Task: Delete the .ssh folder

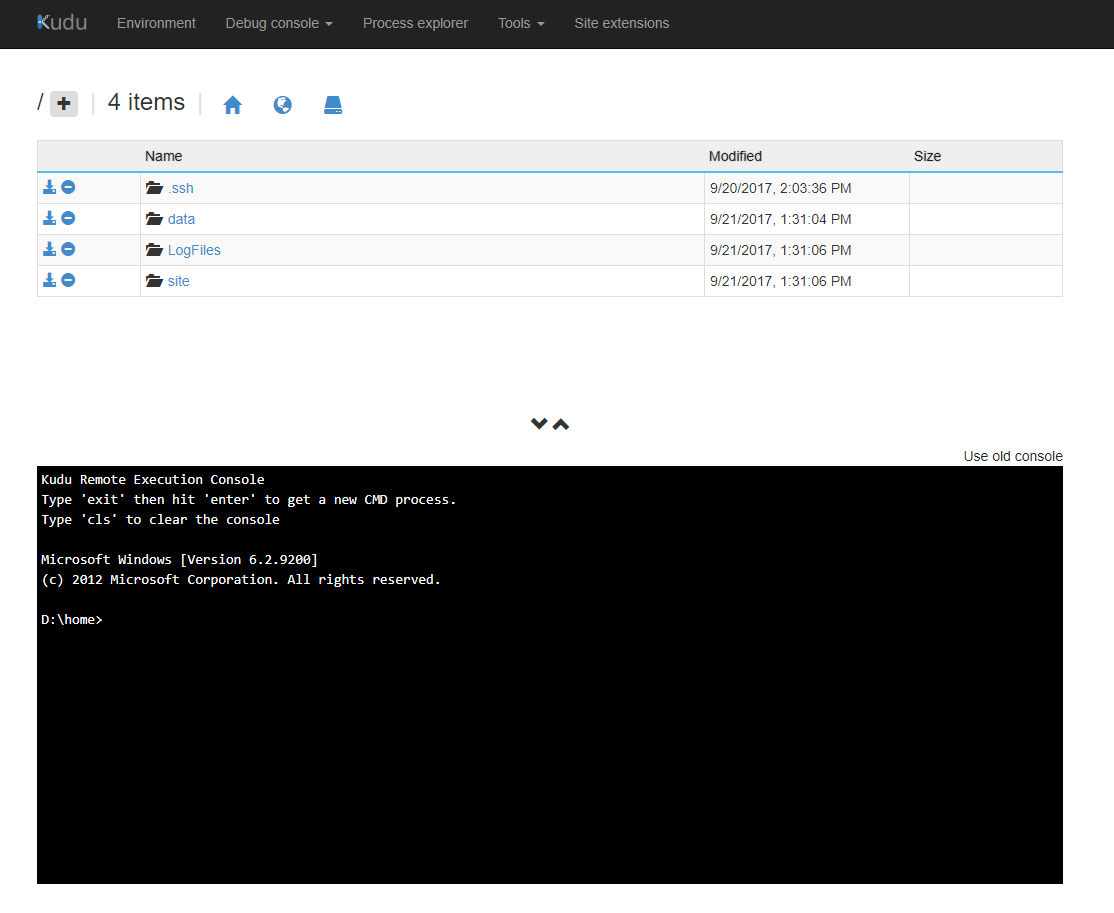Action: pyautogui.click(x=68, y=187)
